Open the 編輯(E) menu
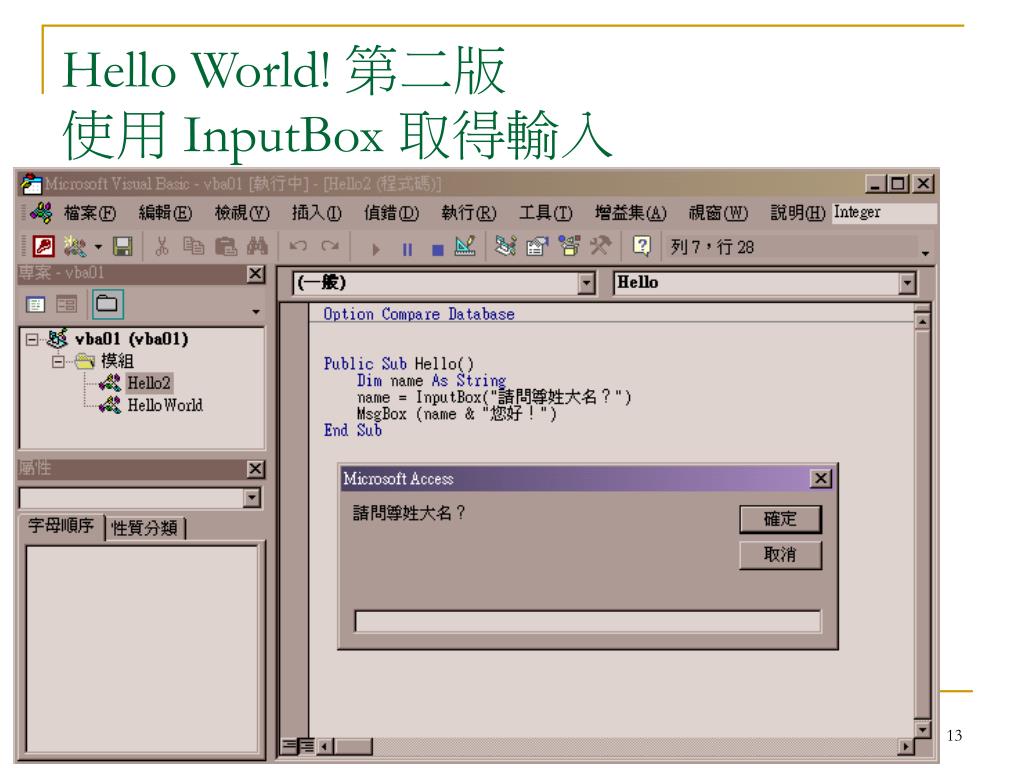 165,213
